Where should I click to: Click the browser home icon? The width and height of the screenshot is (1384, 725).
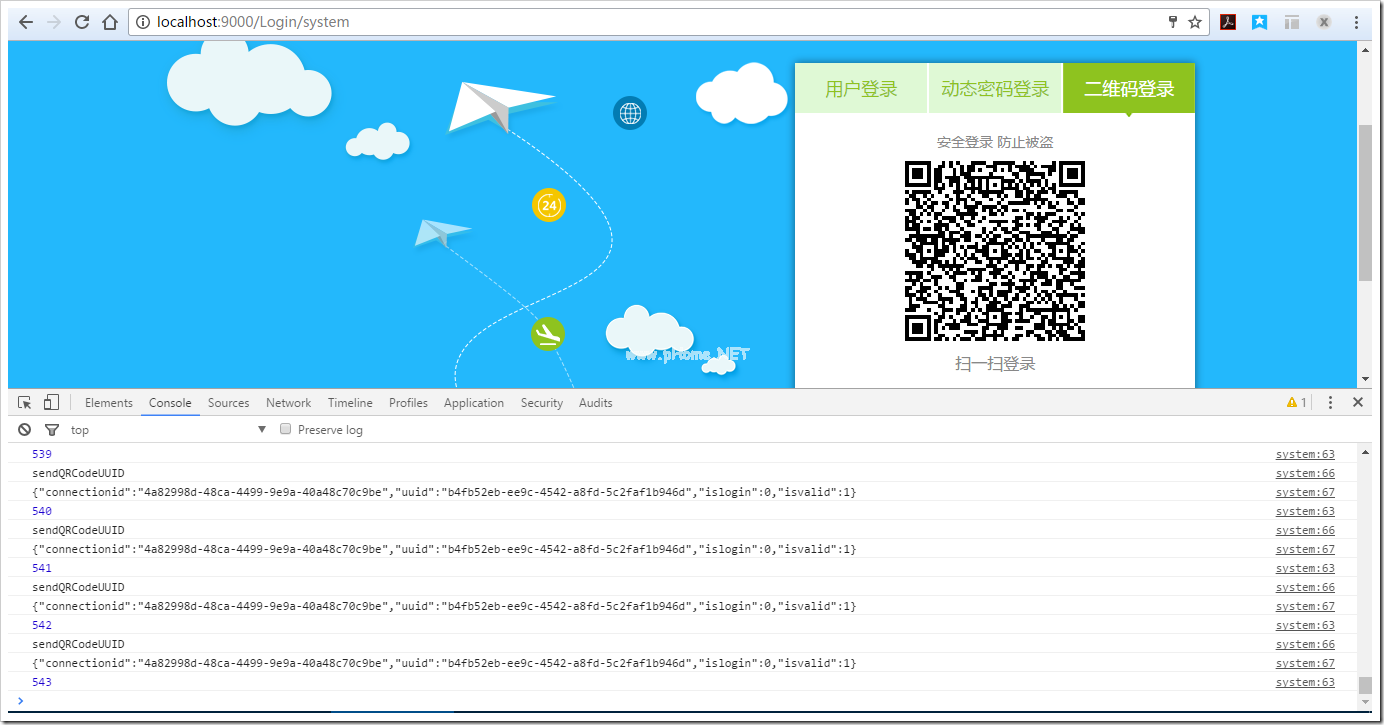point(110,22)
